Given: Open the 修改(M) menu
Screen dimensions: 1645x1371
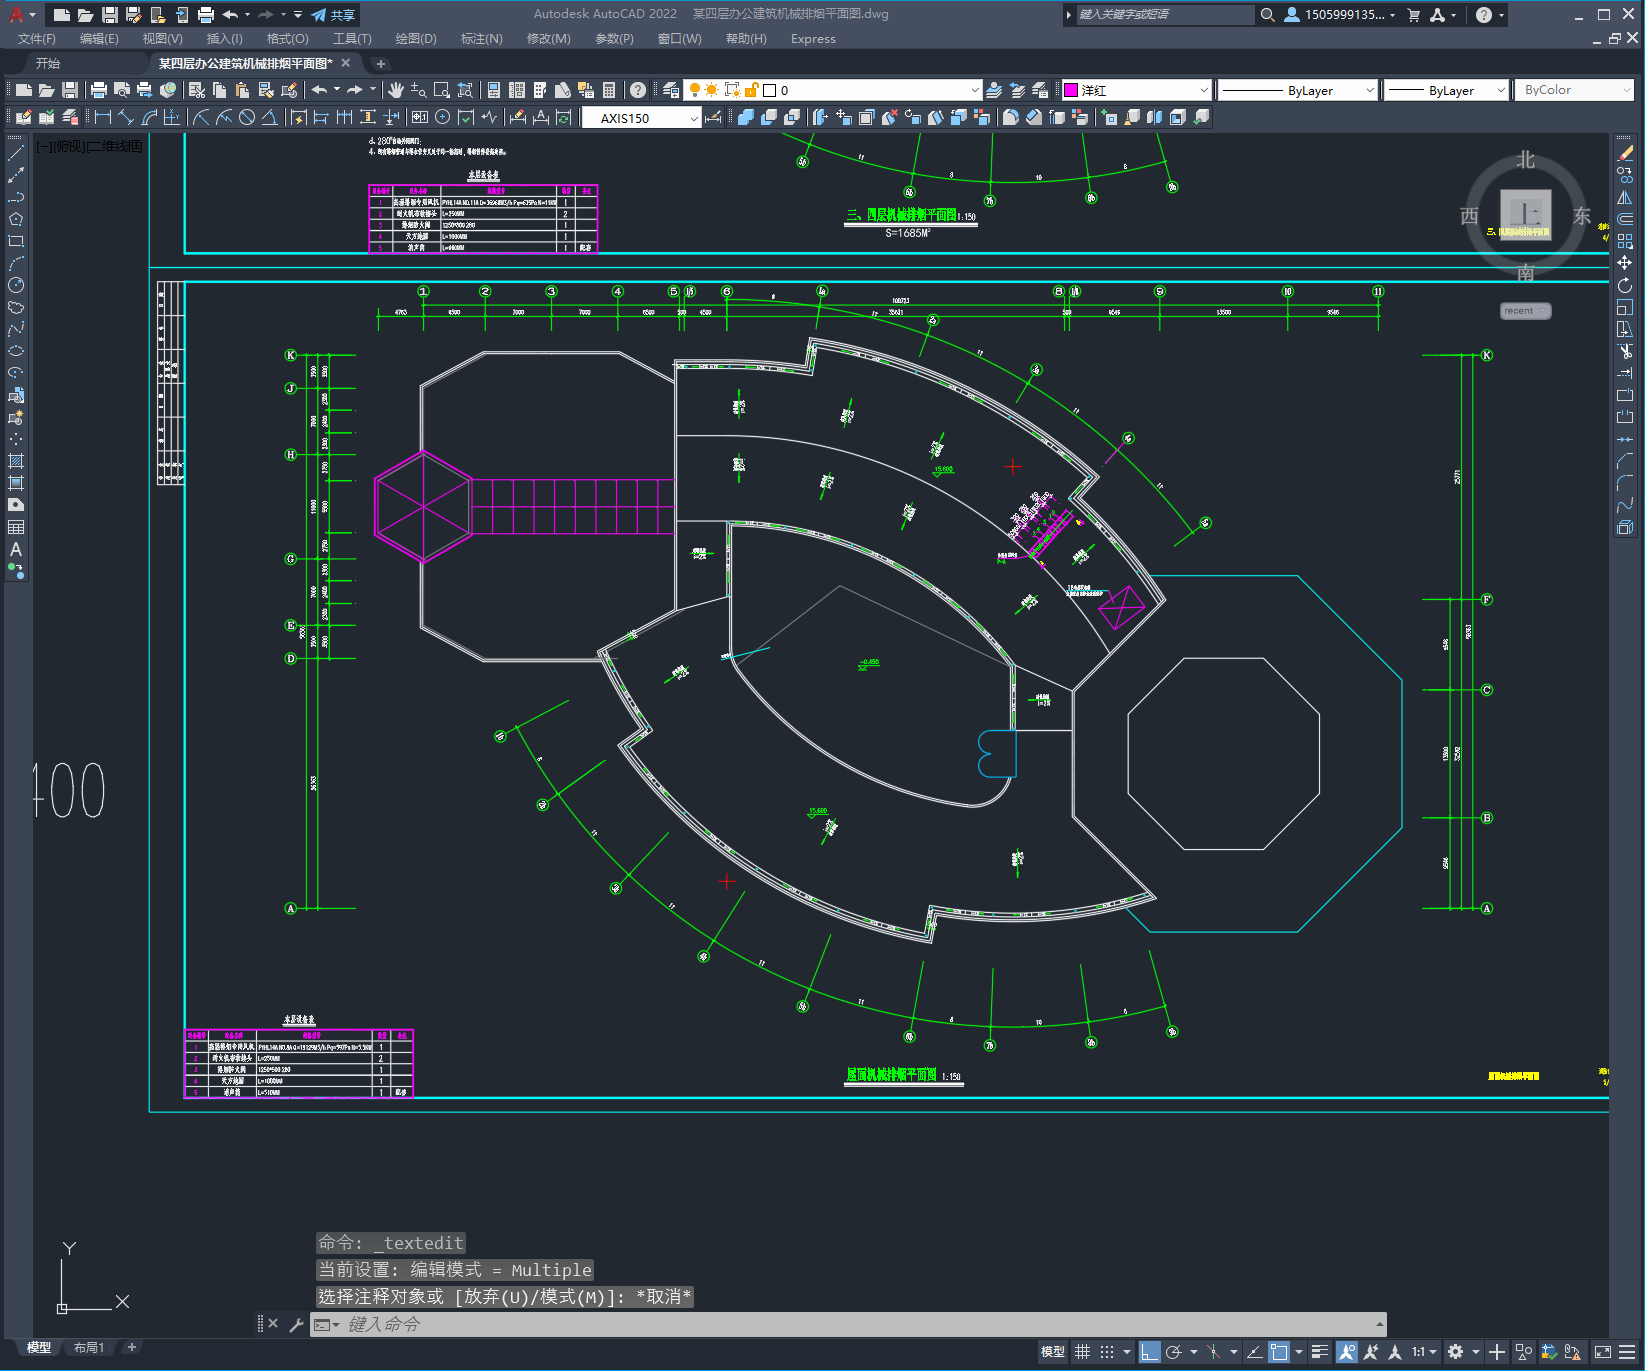Looking at the screenshot, I should pyautogui.click(x=549, y=39).
